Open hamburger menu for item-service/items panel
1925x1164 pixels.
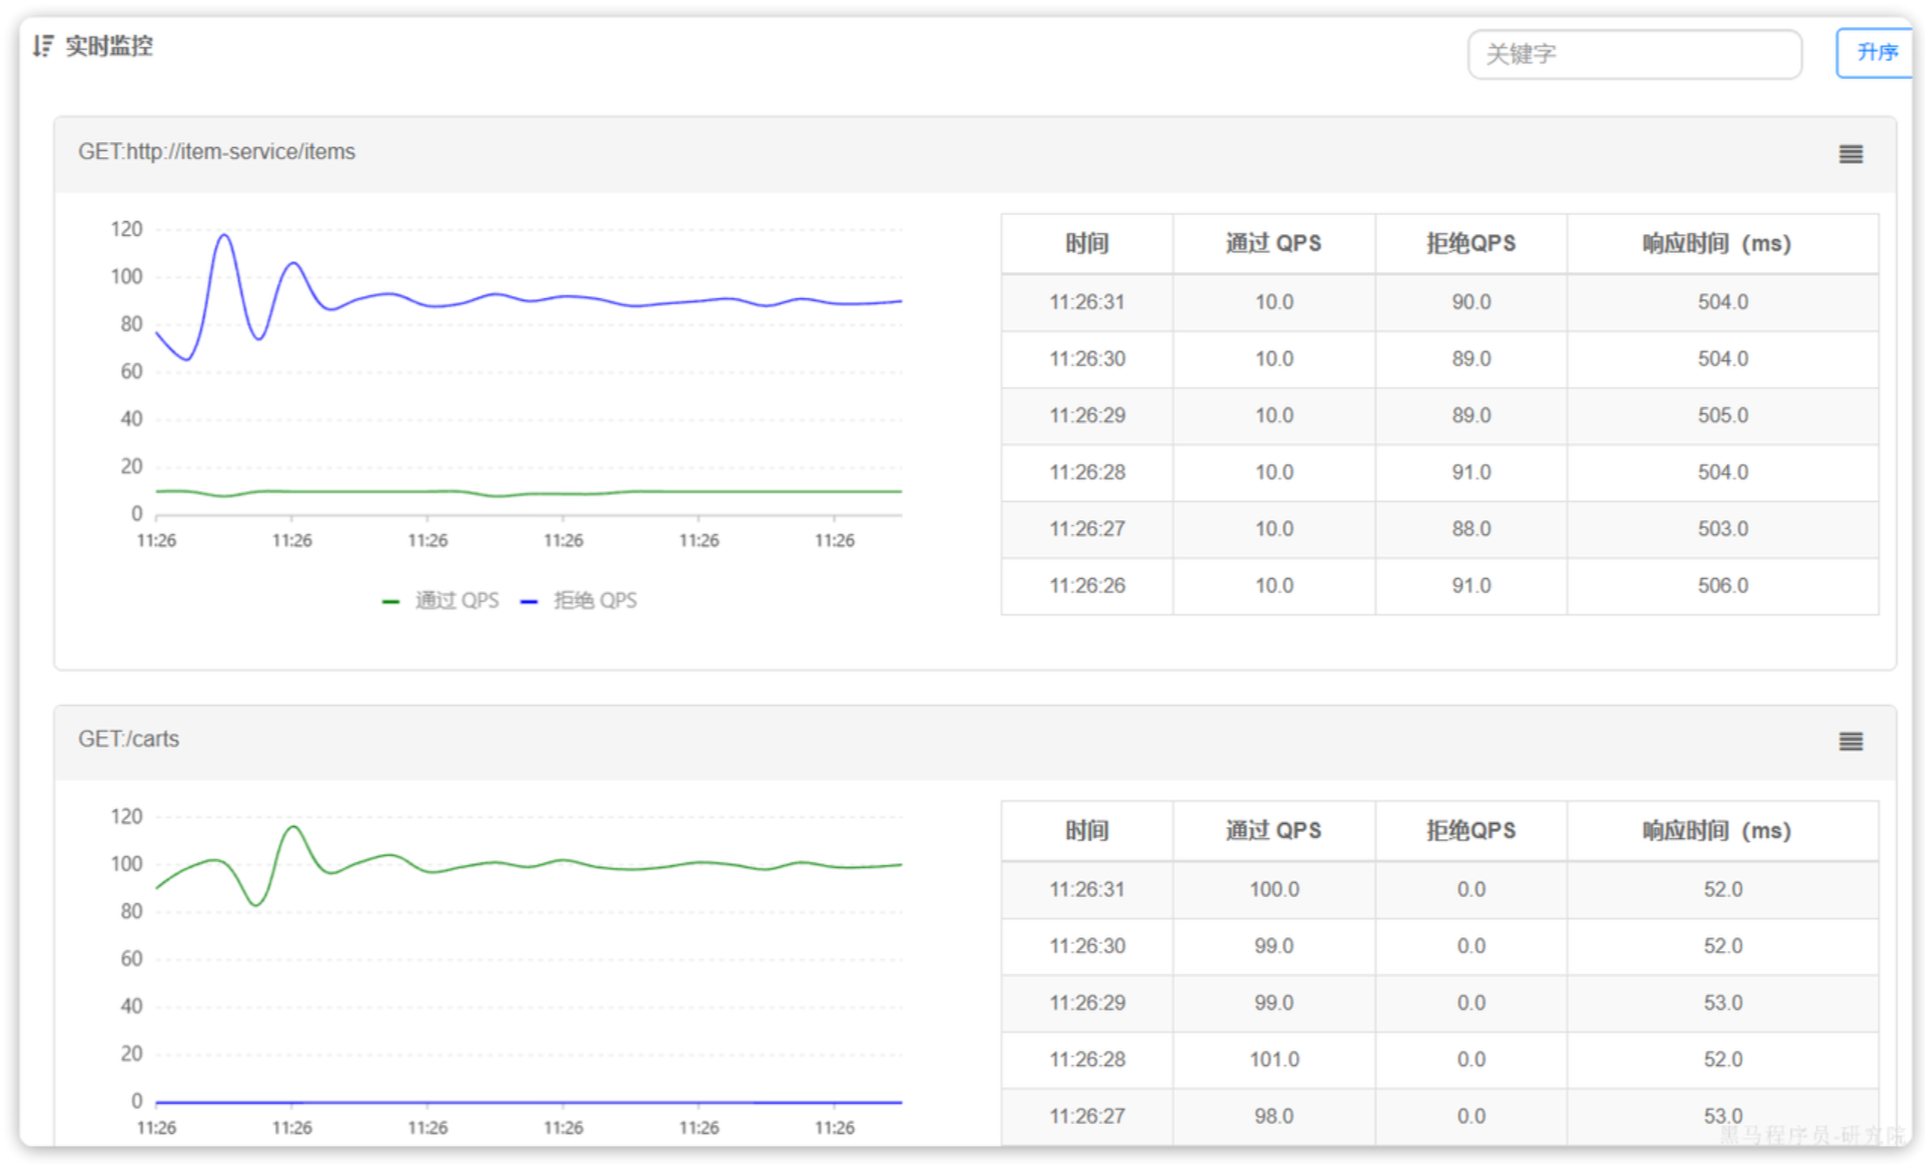1850,154
